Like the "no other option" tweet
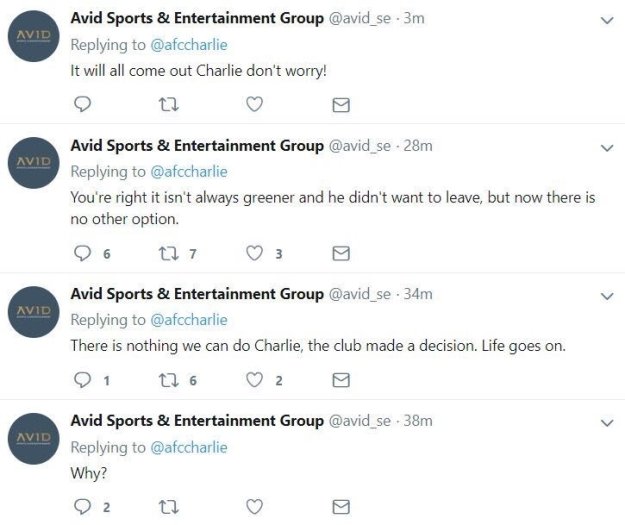Viewport: 625px width, 525px height. [254, 253]
